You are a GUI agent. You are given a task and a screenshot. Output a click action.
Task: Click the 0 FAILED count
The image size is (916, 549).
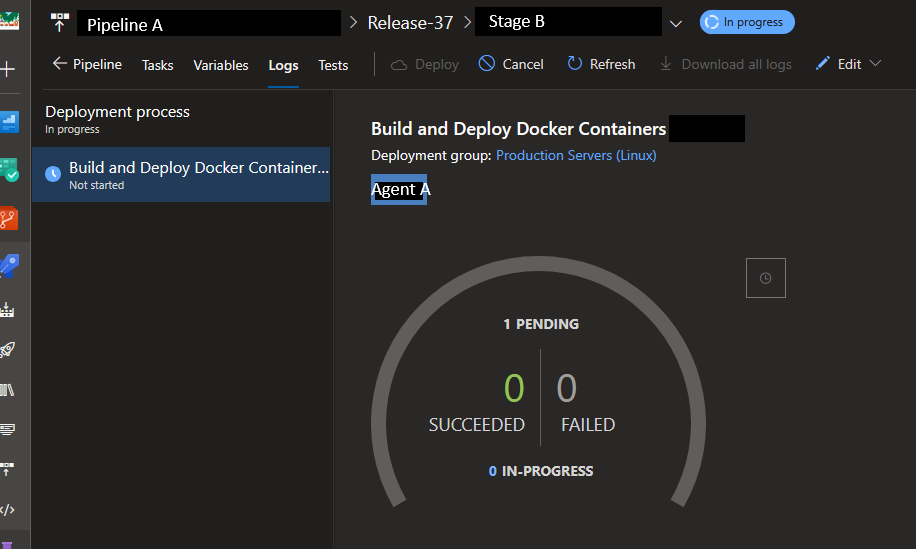pyautogui.click(x=588, y=402)
